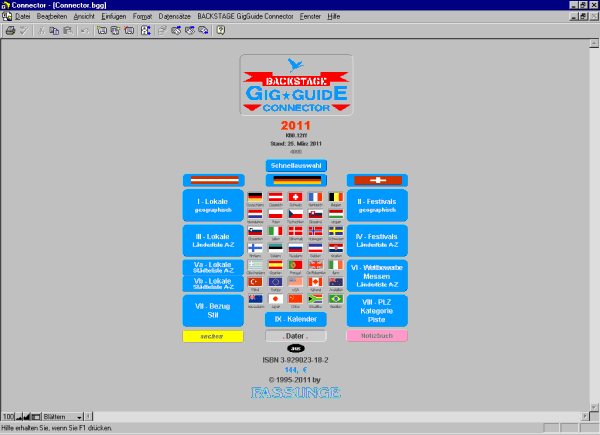Open IX - Kalender
600x435 pixels.
tap(295, 318)
